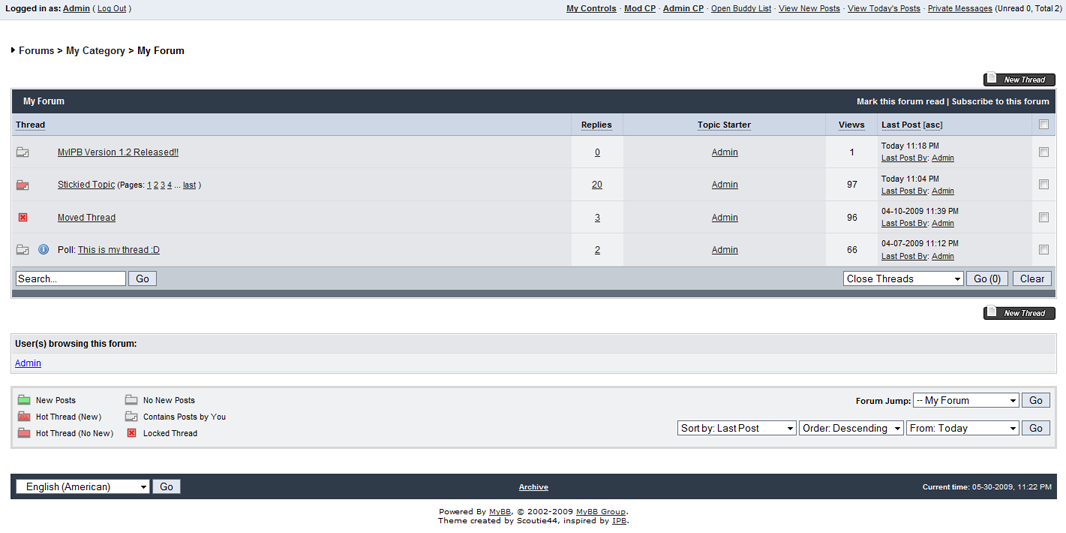This screenshot has width=1066, height=533.
Task: Click the bottom New Thread button
Action: point(1019,313)
